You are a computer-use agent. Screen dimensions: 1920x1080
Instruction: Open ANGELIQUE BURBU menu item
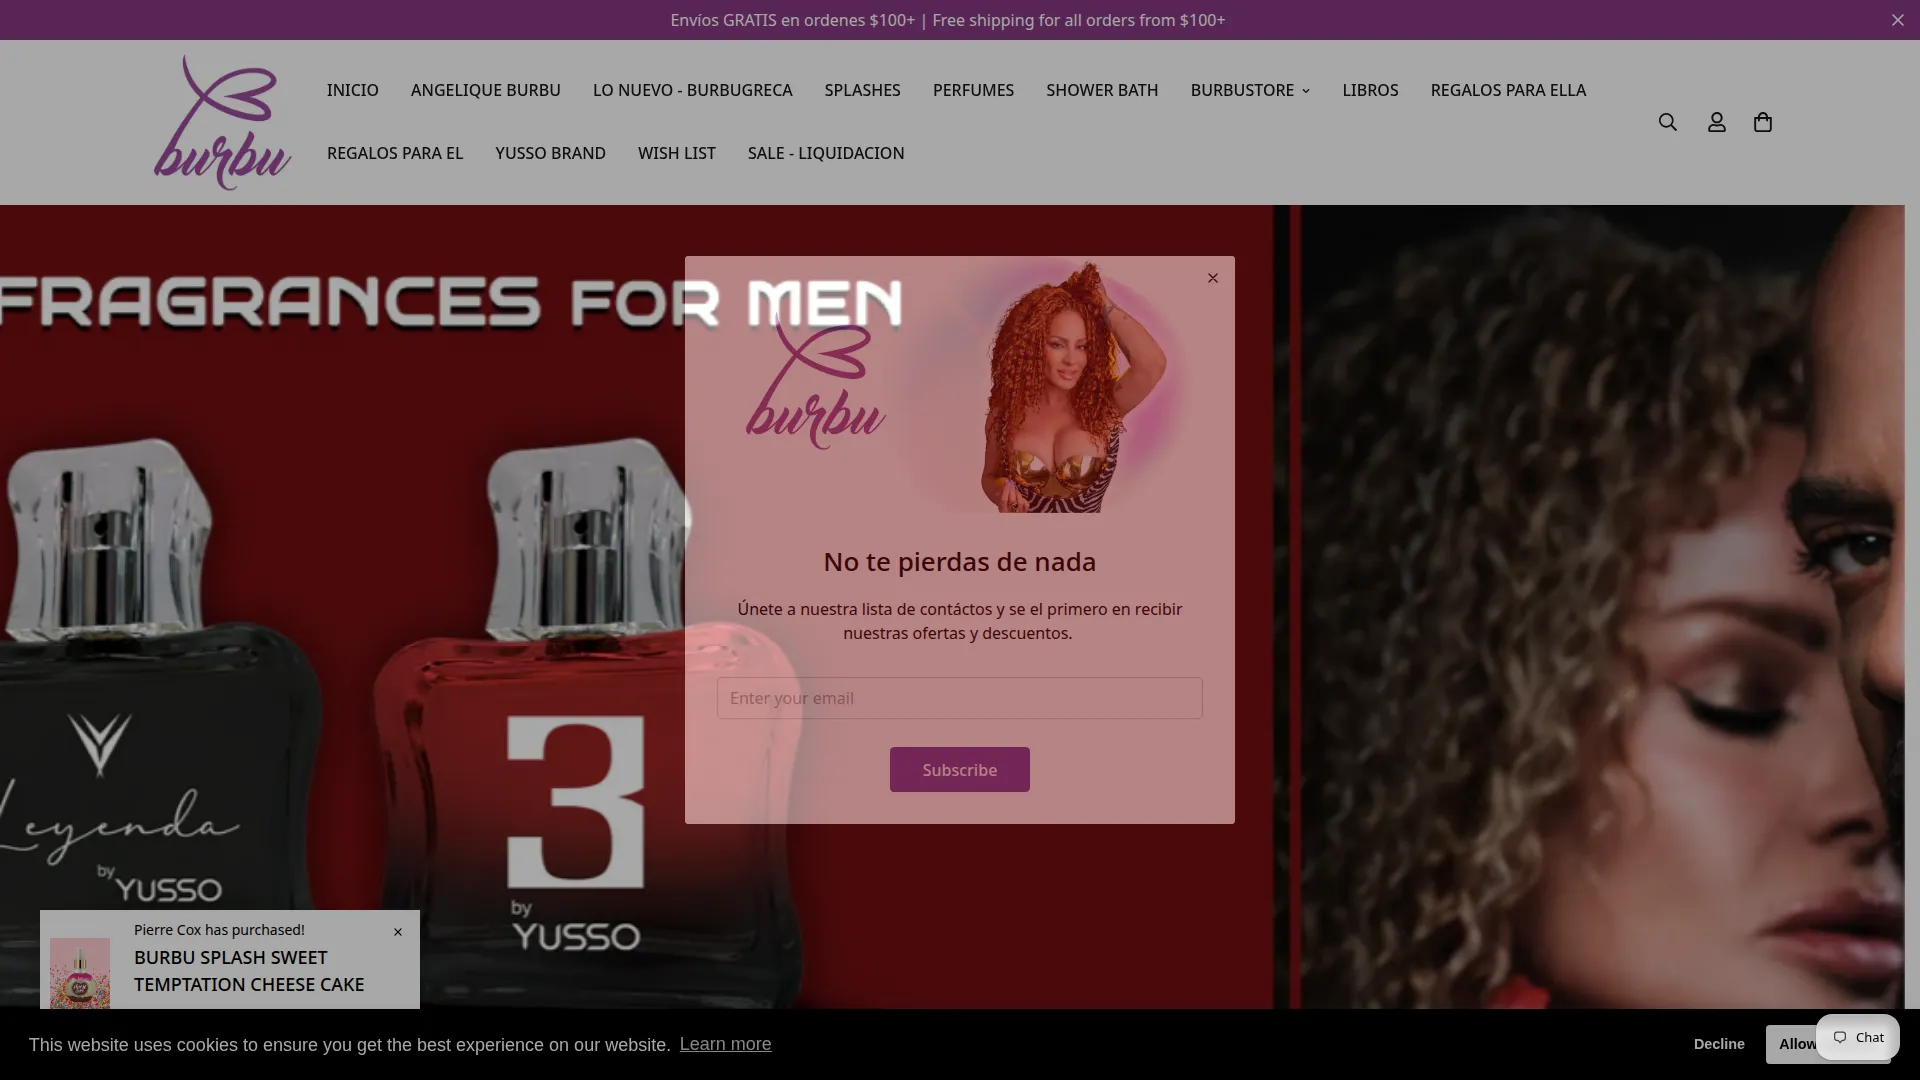pos(485,90)
